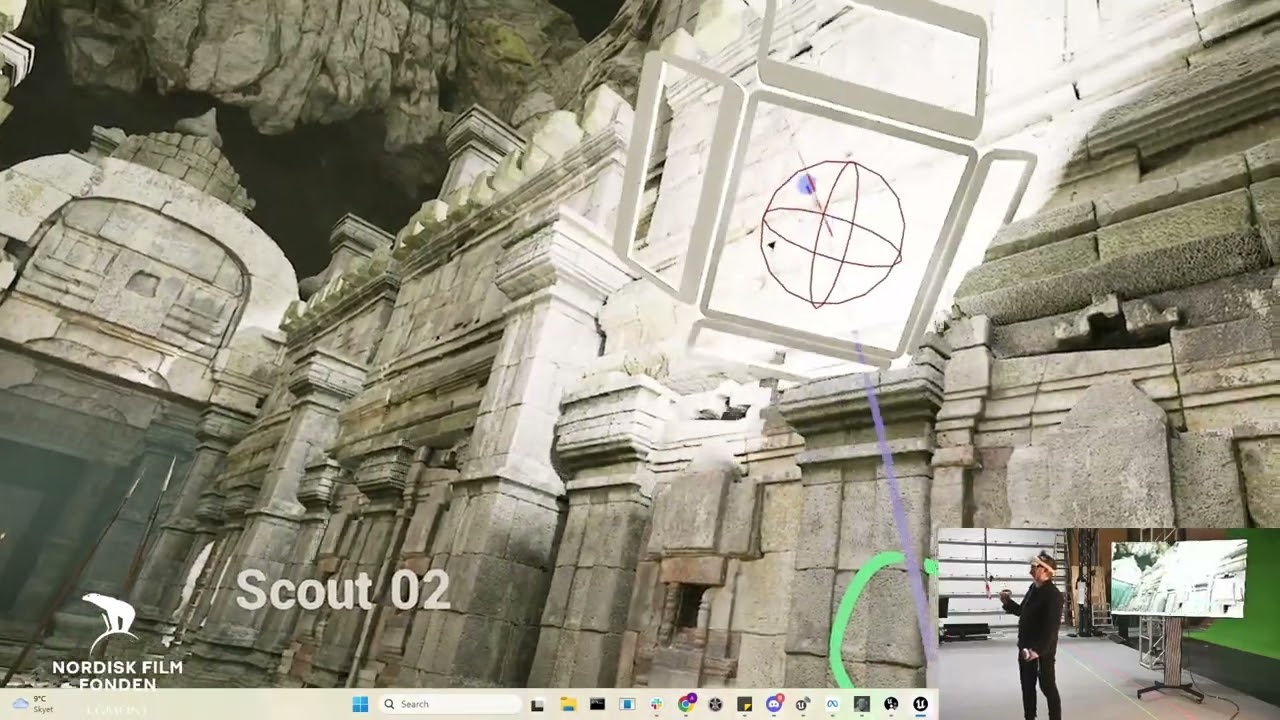Open File Explorer from the taskbar

point(568,704)
